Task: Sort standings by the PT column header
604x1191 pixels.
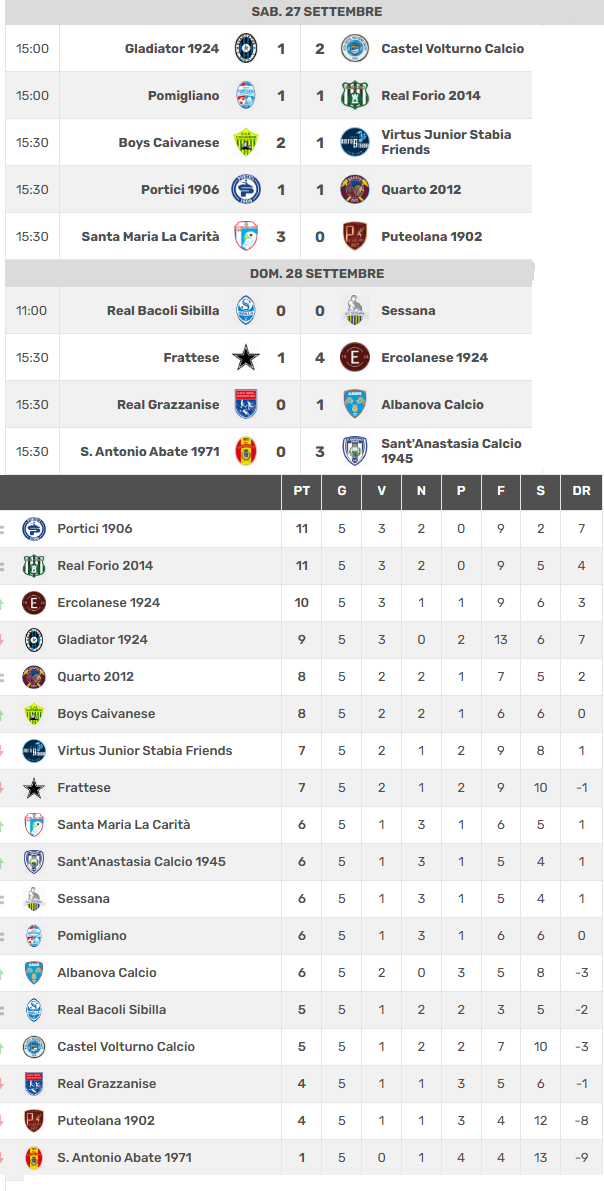Action: 301,491
